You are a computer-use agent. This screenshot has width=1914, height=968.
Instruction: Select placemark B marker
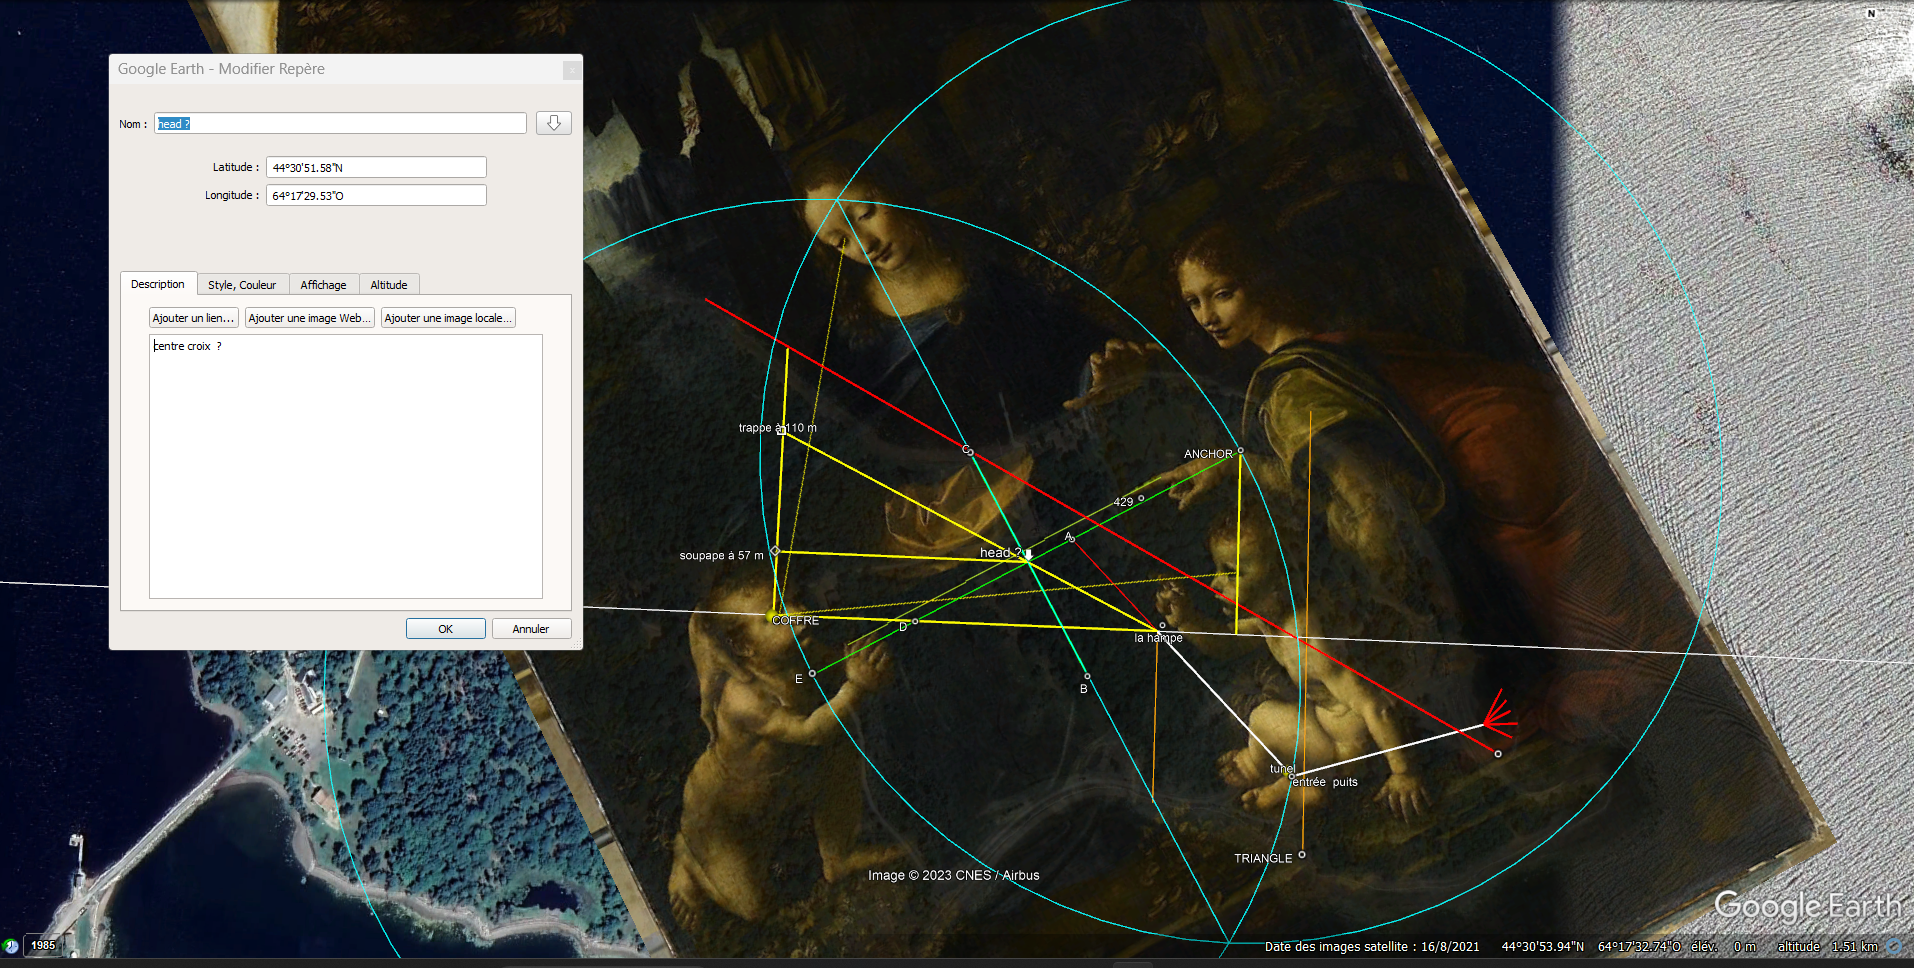pyautogui.click(x=1087, y=677)
